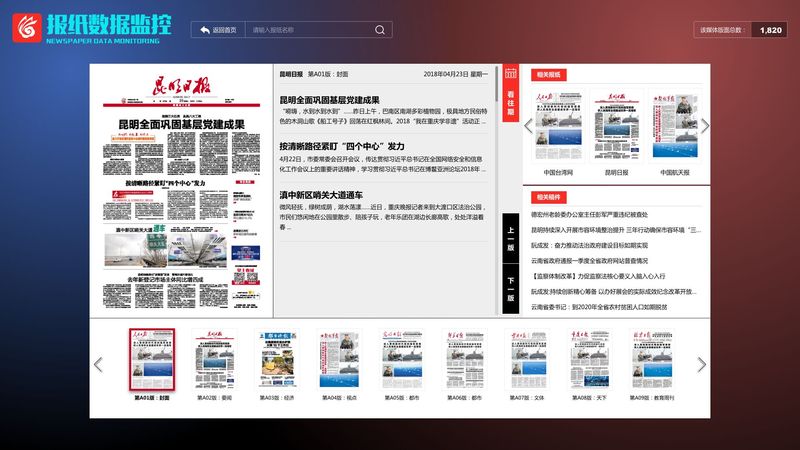Click the magnifier search icon

[x=380, y=30]
